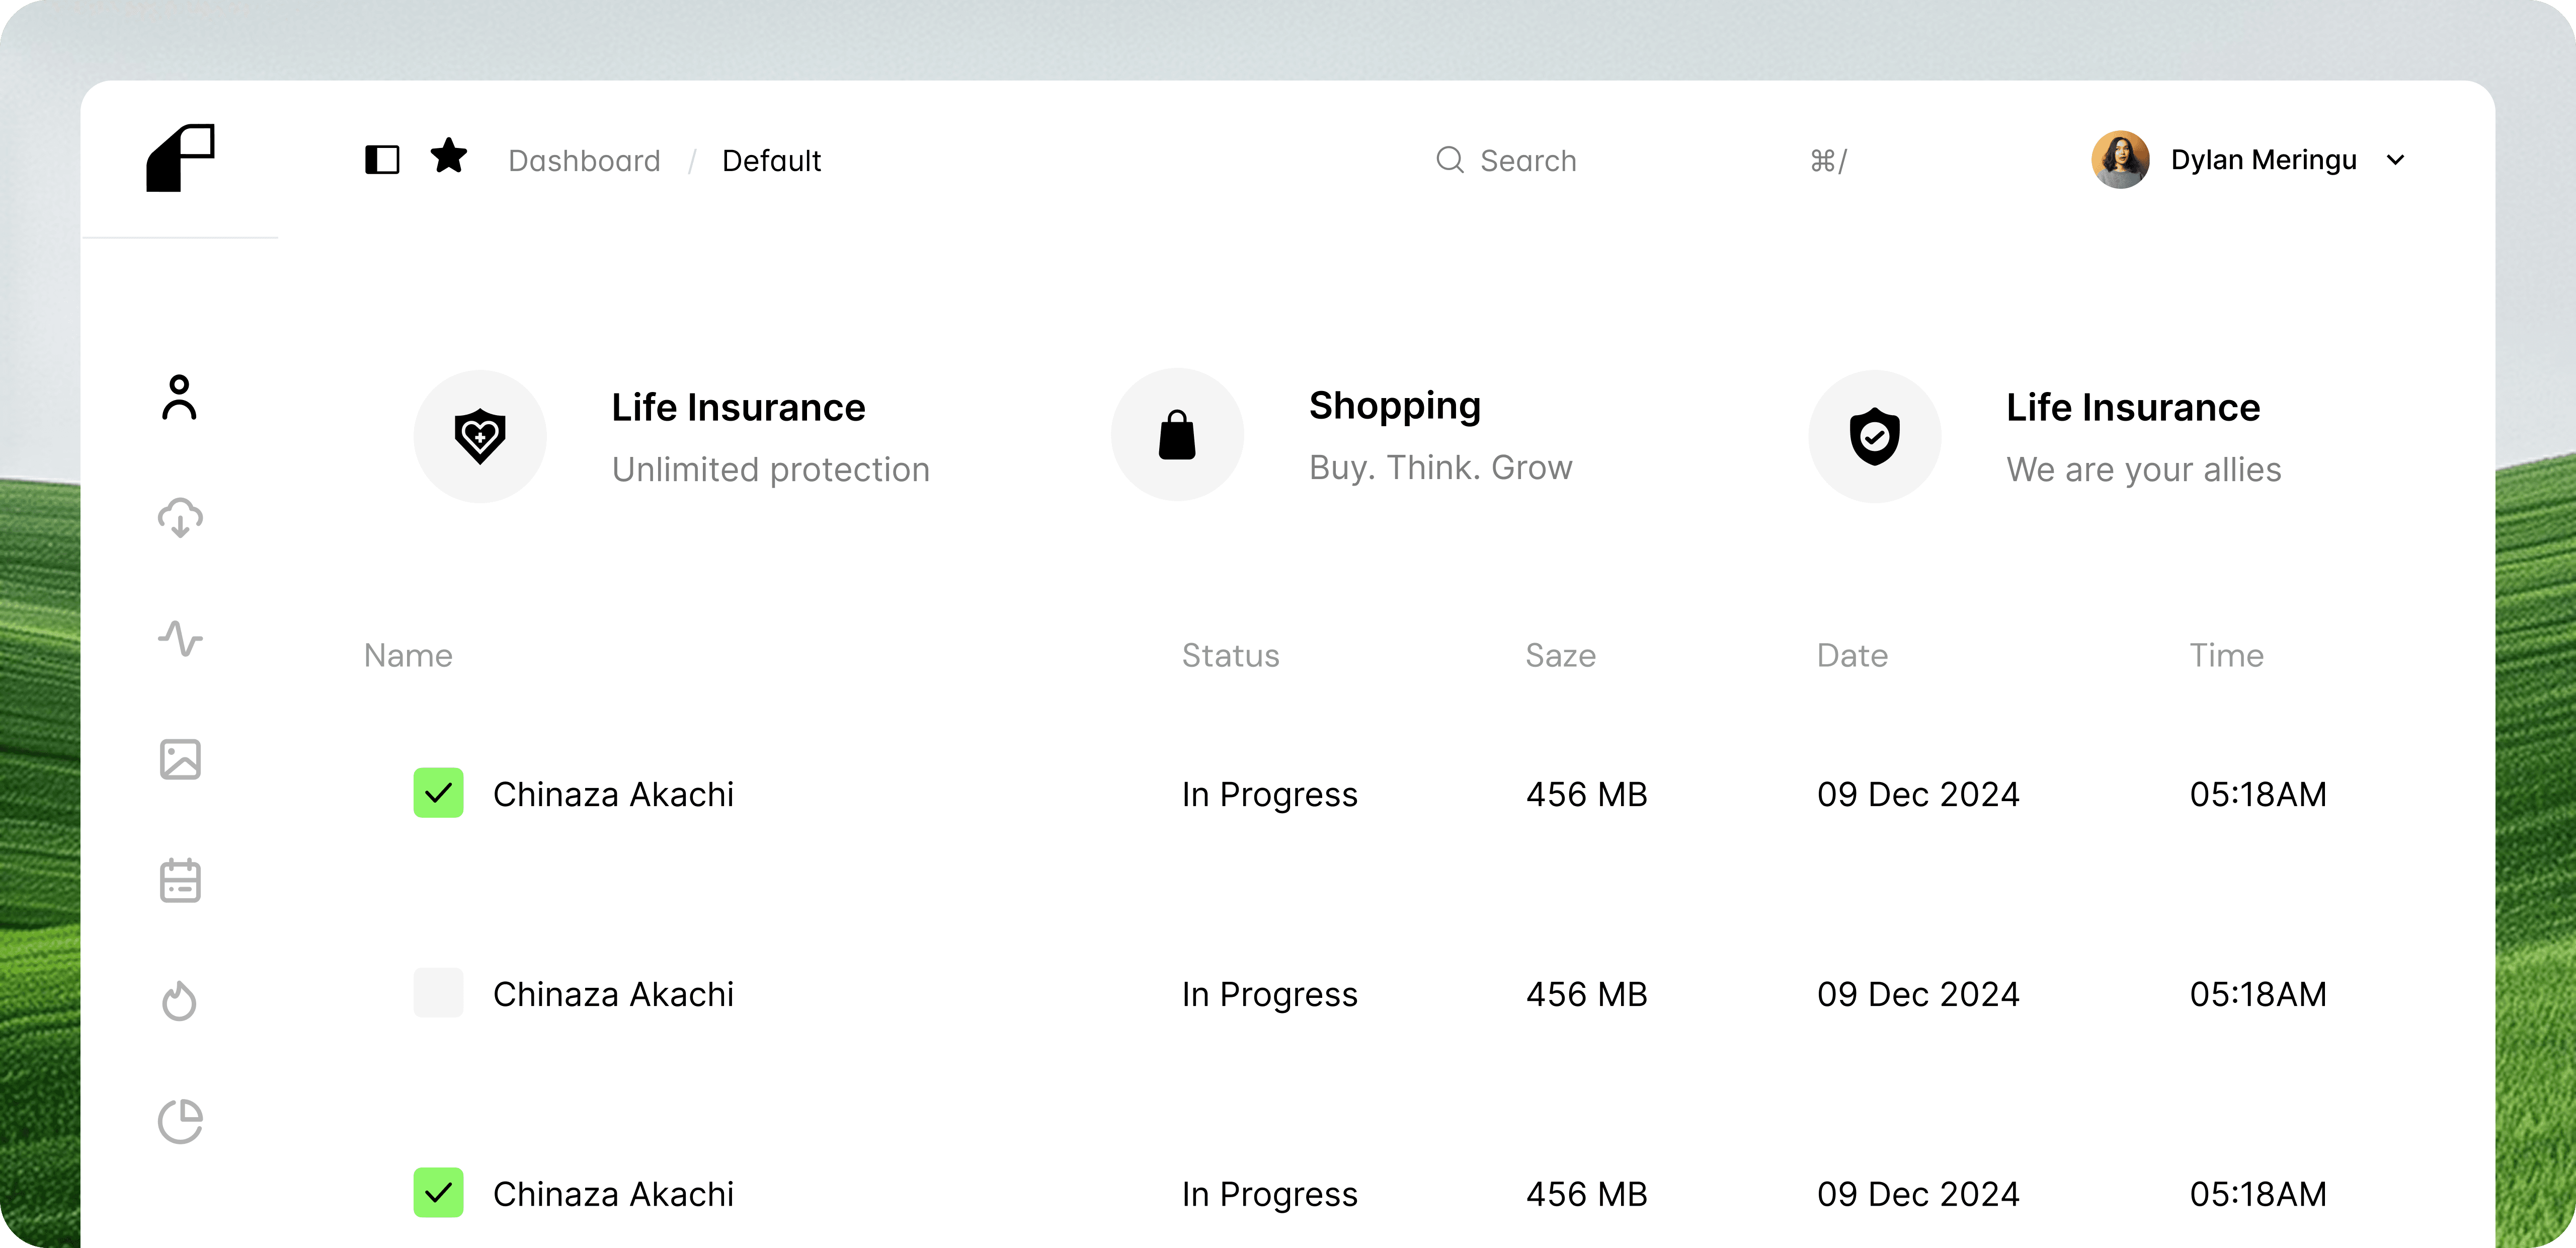Click the user profile sidebar icon
The image size is (2576, 1248).
pyautogui.click(x=180, y=398)
